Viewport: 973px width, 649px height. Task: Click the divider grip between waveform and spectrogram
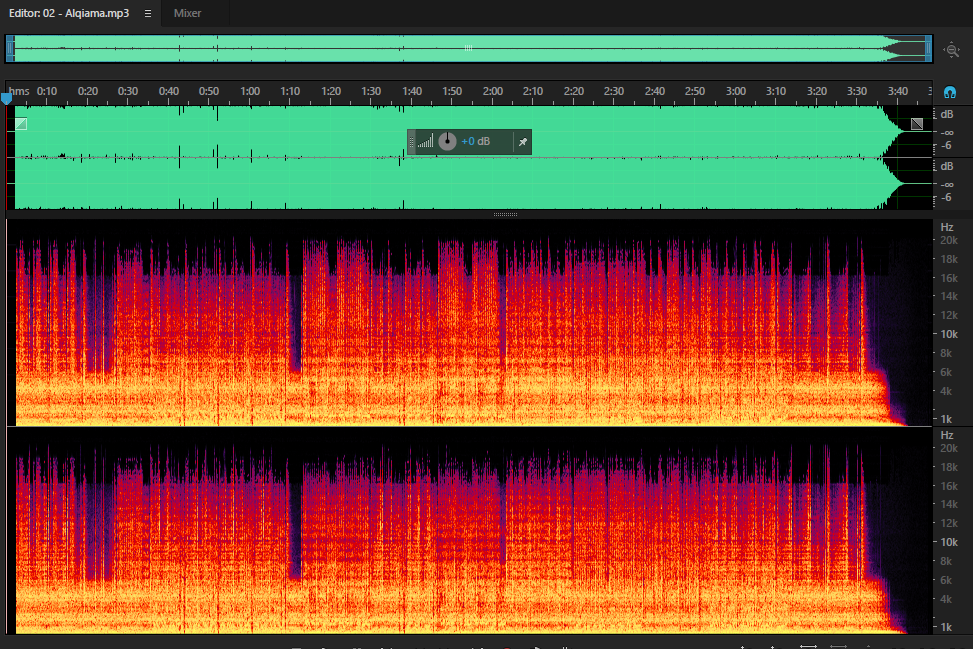coord(505,215)
